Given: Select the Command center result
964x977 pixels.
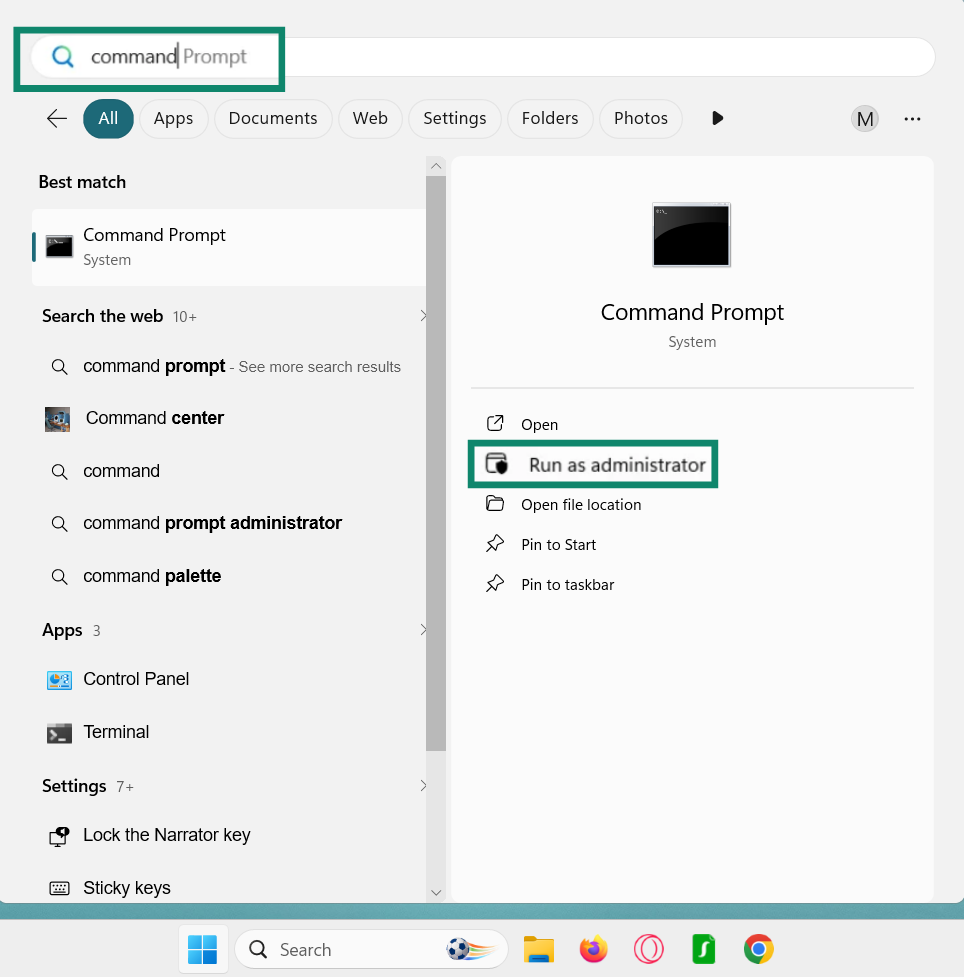Looking at the screenshot, I should point(229,418).
